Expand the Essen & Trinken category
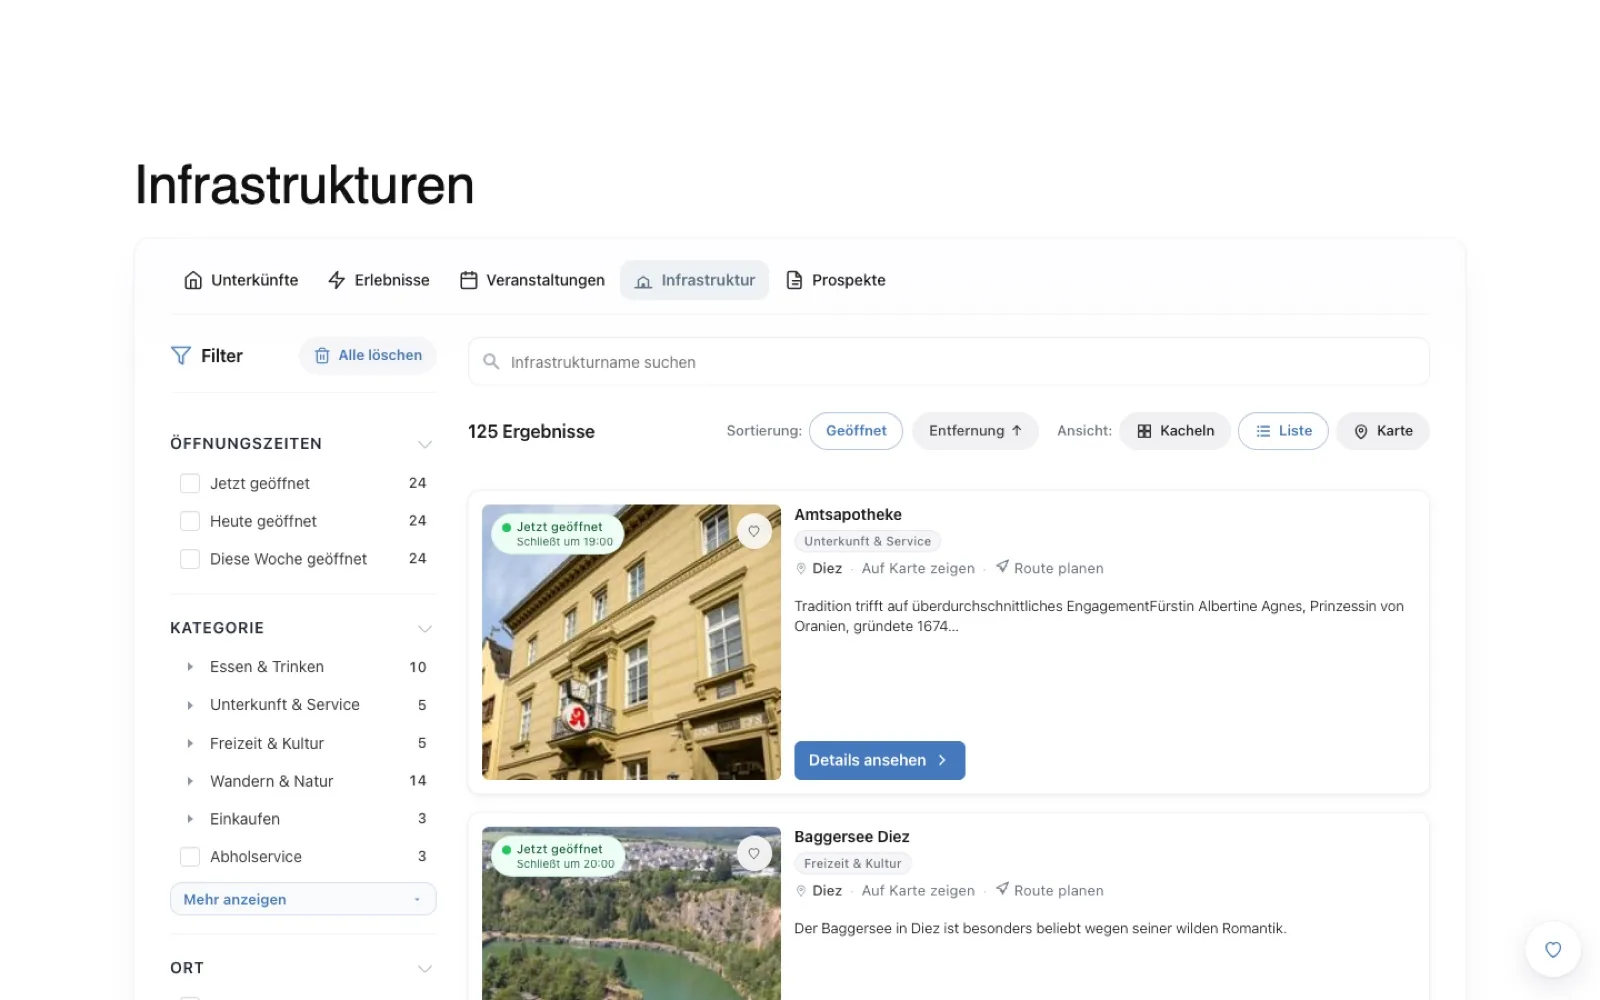This screenshot has height=1000, width=1600. [x=190, y=667]
